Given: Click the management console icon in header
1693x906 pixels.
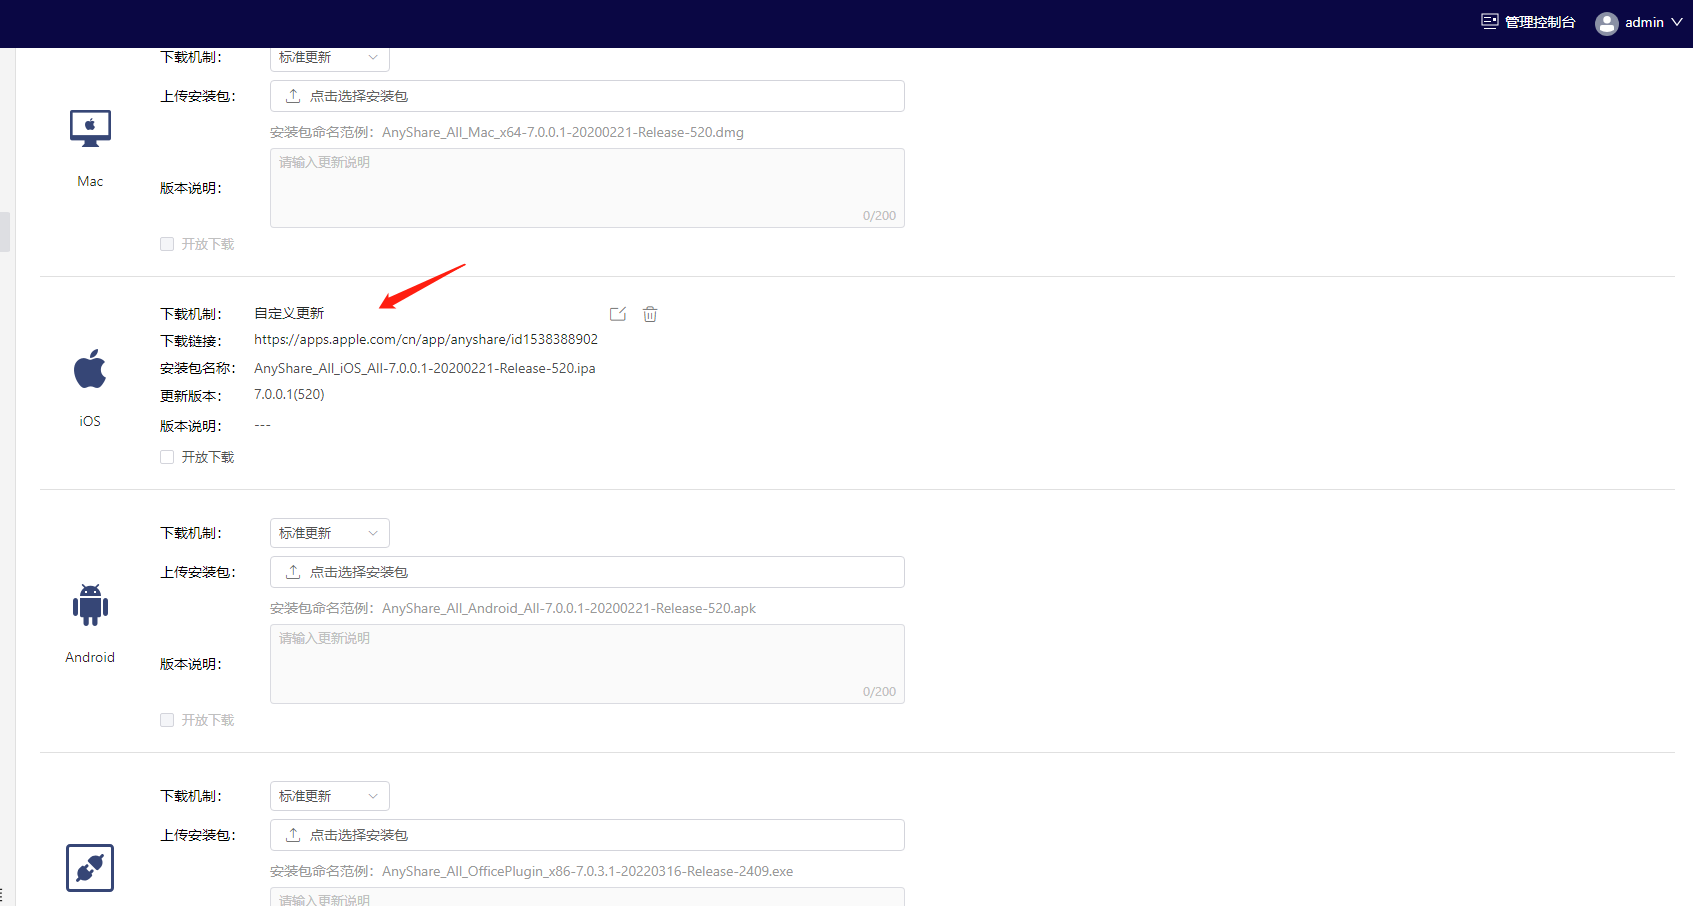Looking at the screenshot, I should (1490, 22).
